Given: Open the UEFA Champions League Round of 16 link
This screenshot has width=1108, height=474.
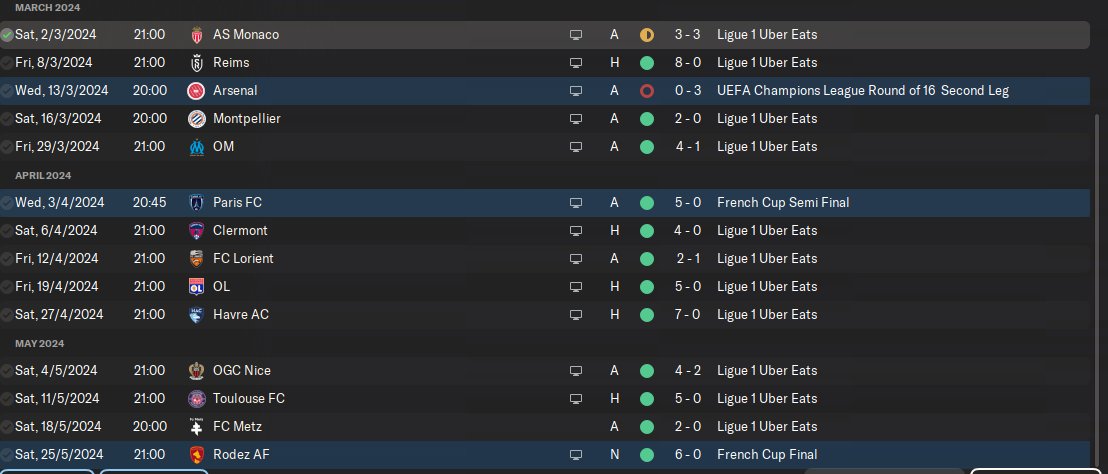Looking at the screenshot, I should [x=862, y=91].
